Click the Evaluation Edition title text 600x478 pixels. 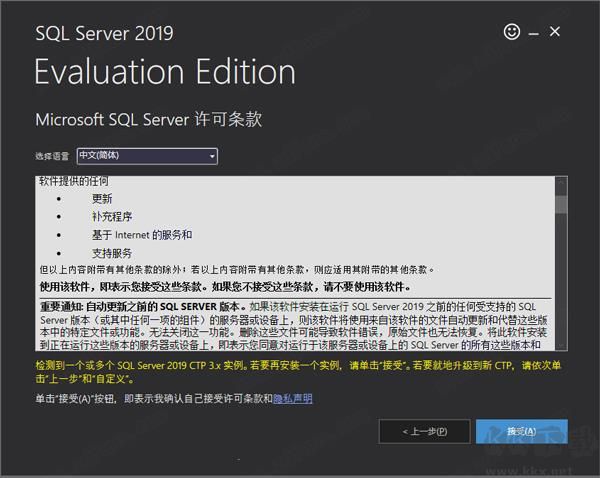coord(165,72)
